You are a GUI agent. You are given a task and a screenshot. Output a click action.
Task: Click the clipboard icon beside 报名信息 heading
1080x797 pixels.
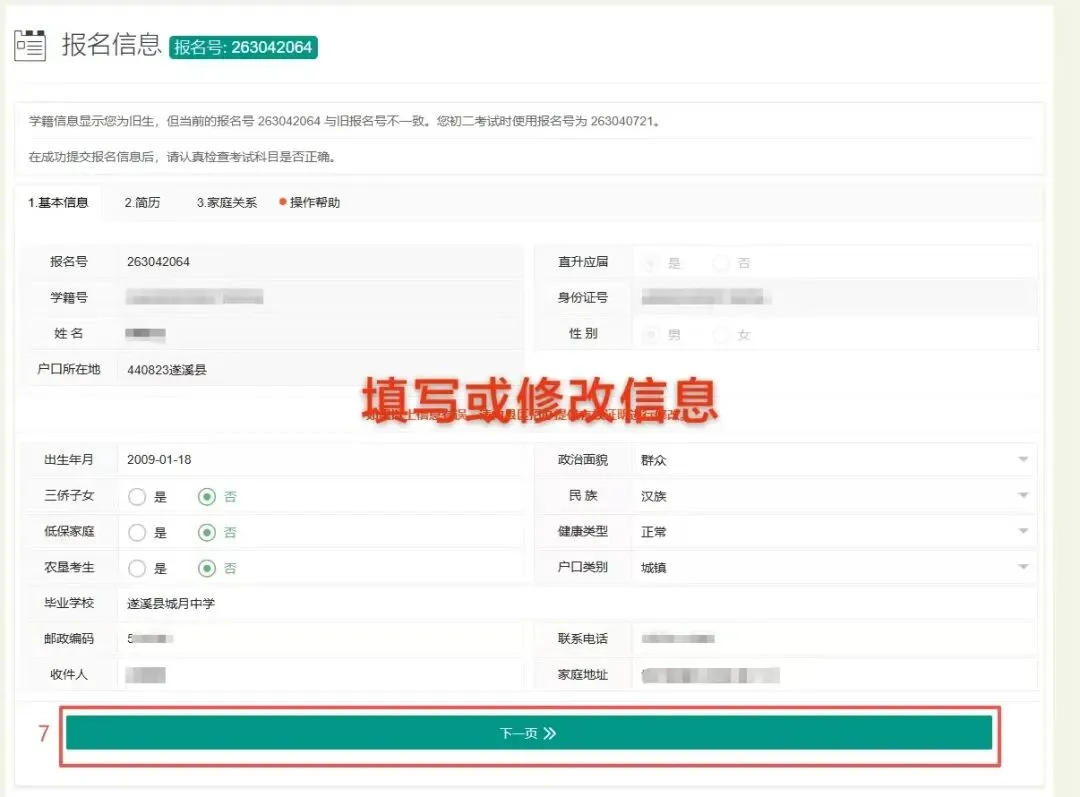tap(30, 44)
